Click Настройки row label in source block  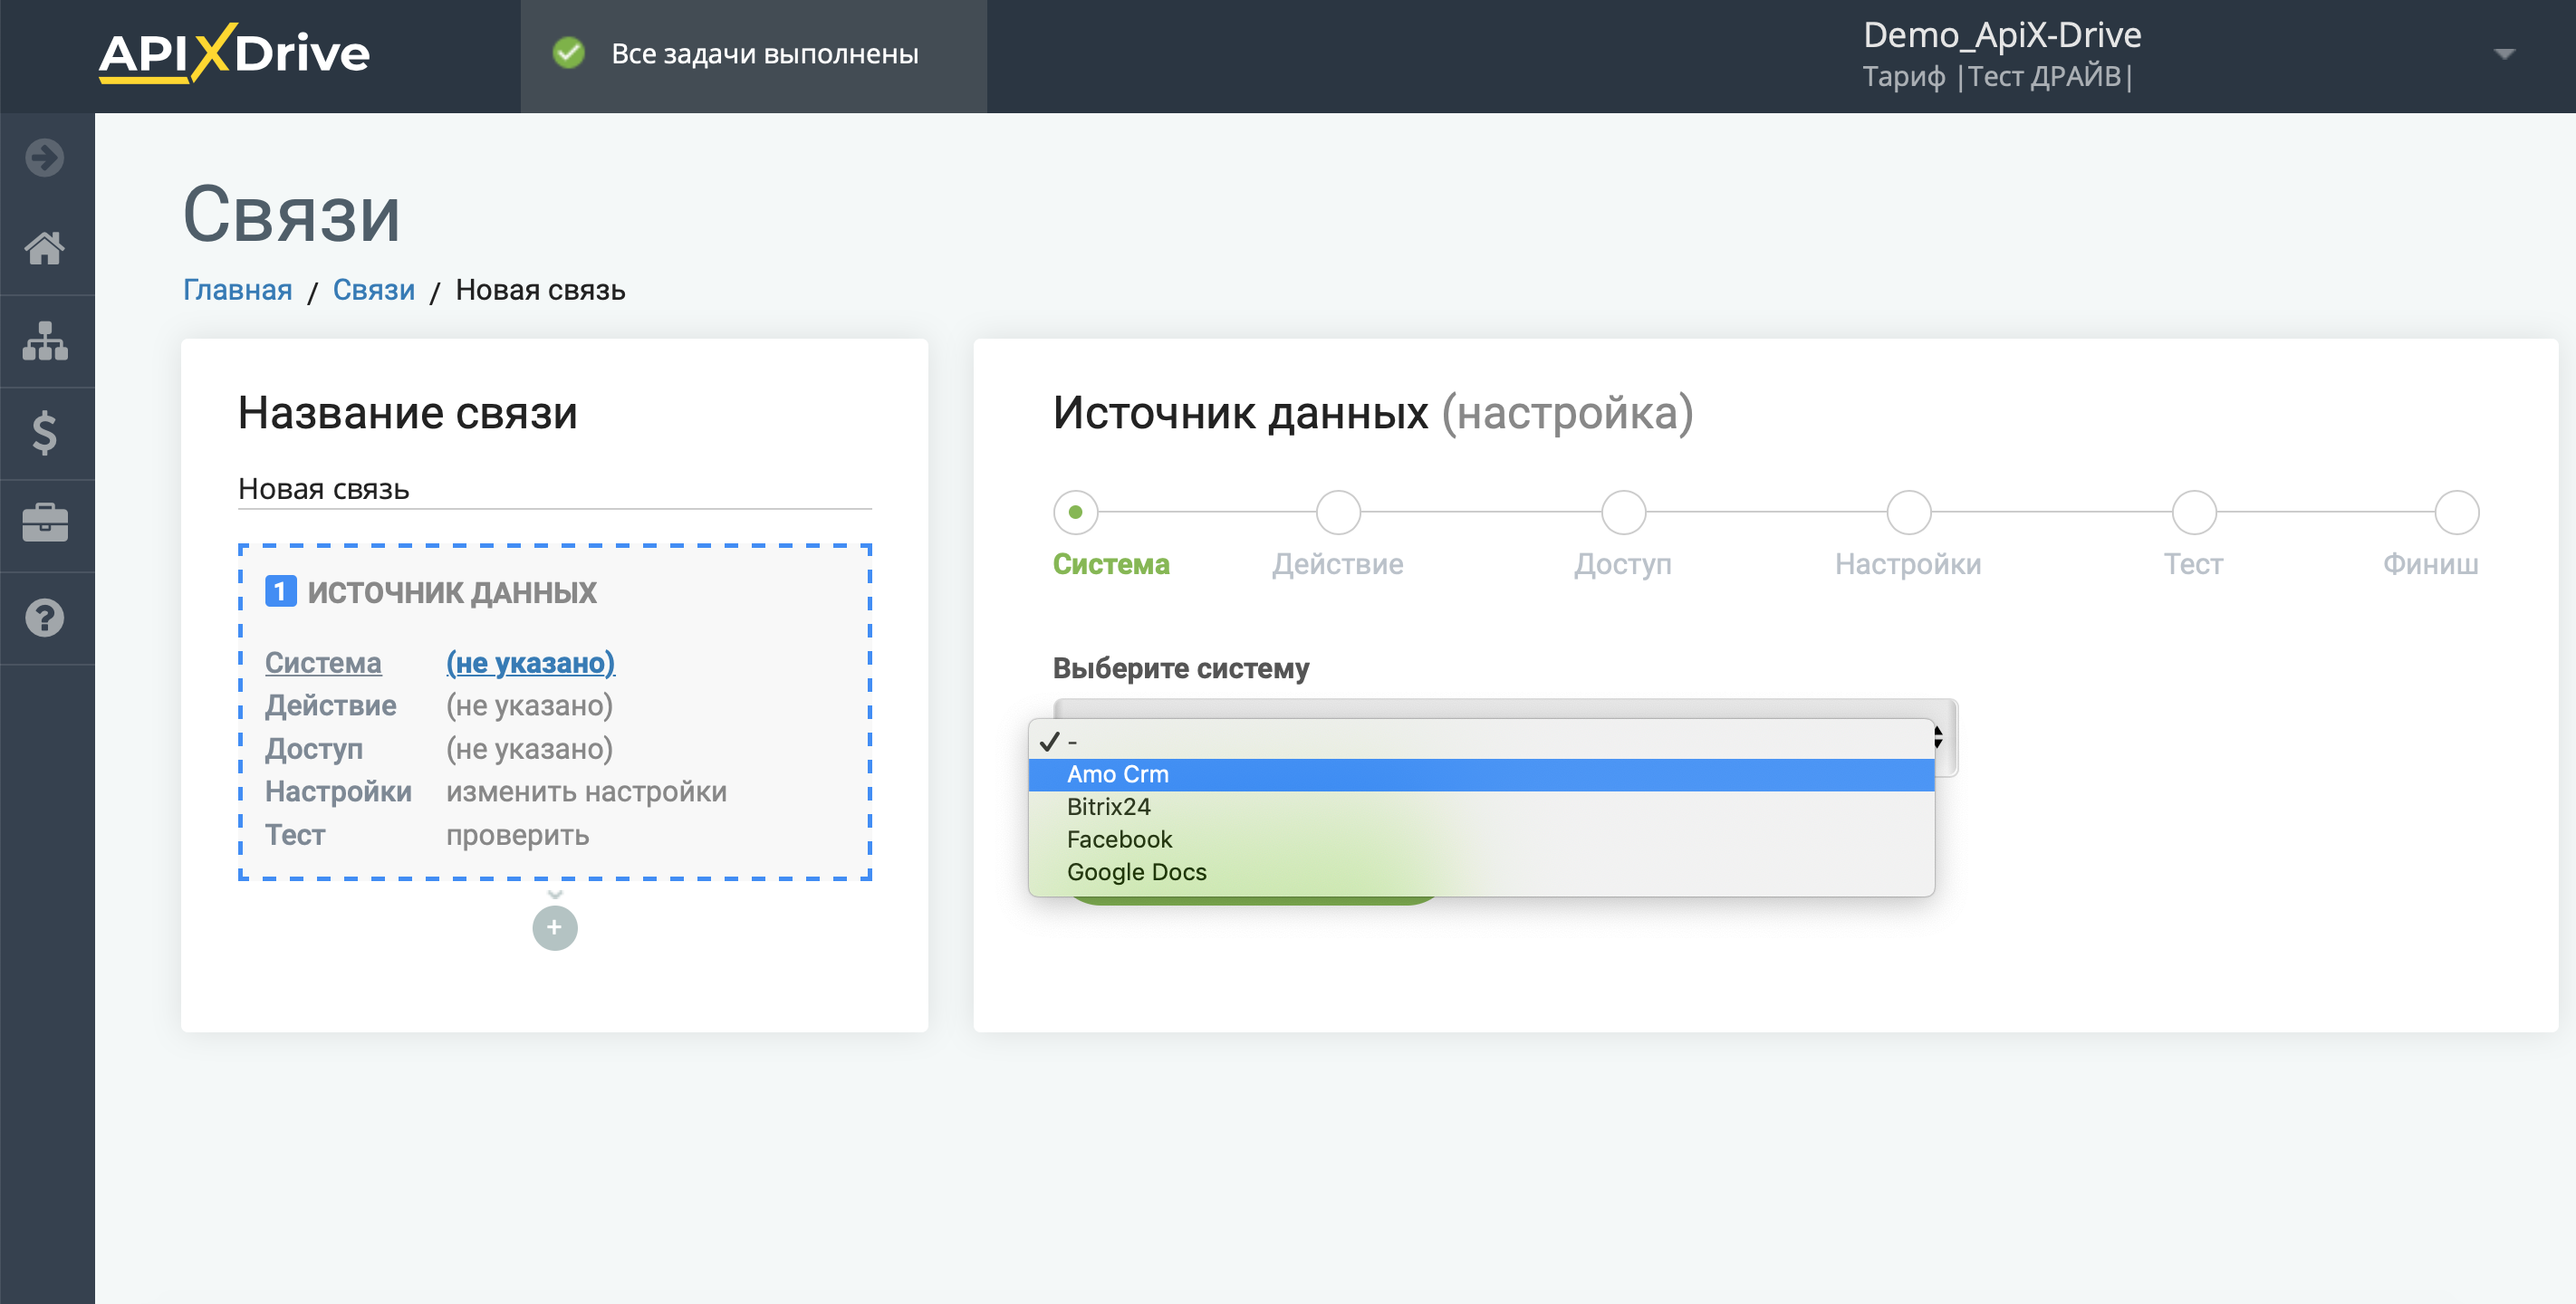click(338, 791)
